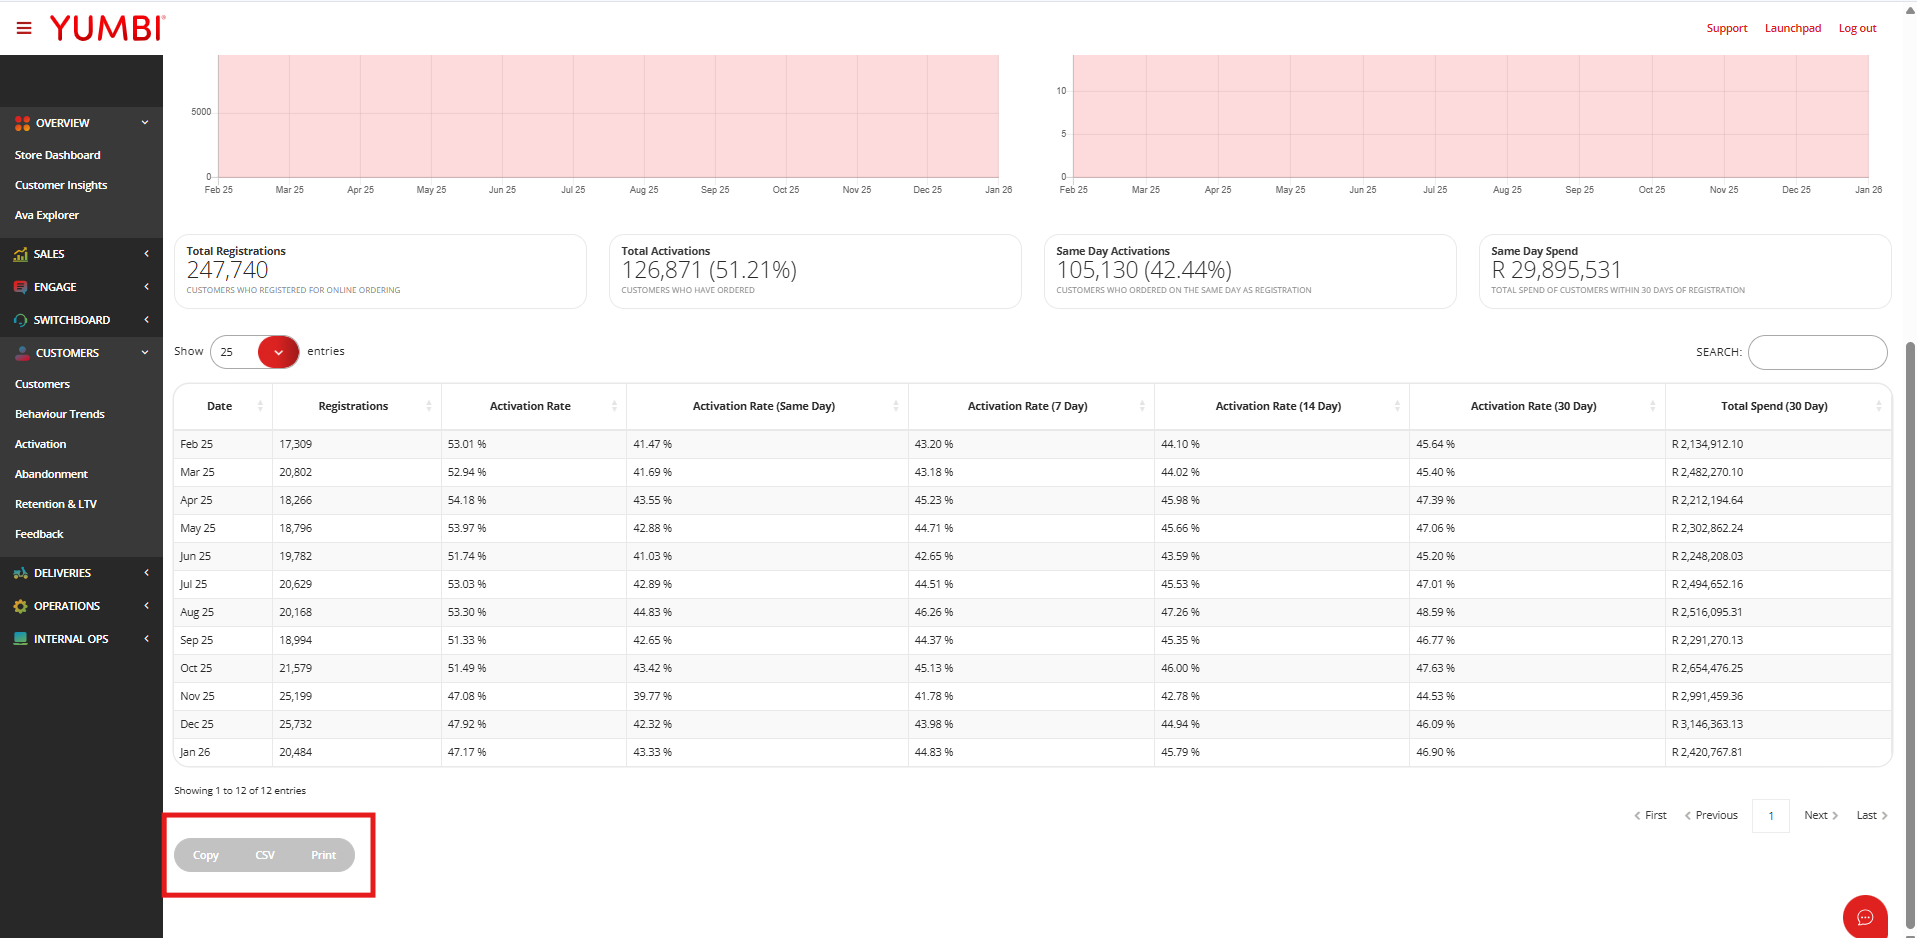Open the chat support bubble icon

click(x=1865, y=917)
